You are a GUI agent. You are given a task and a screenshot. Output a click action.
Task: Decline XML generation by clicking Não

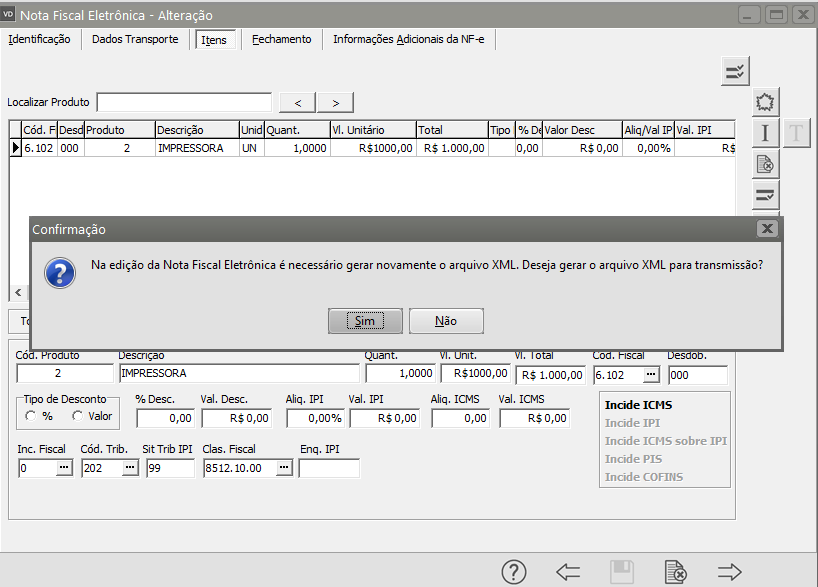(446, 321)
